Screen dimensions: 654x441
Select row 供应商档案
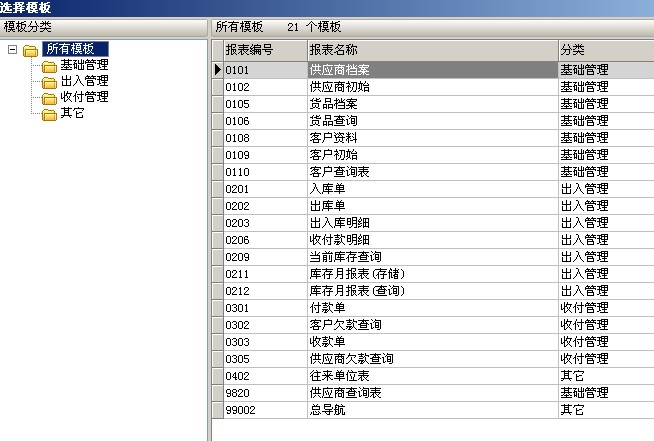point(433,70)
